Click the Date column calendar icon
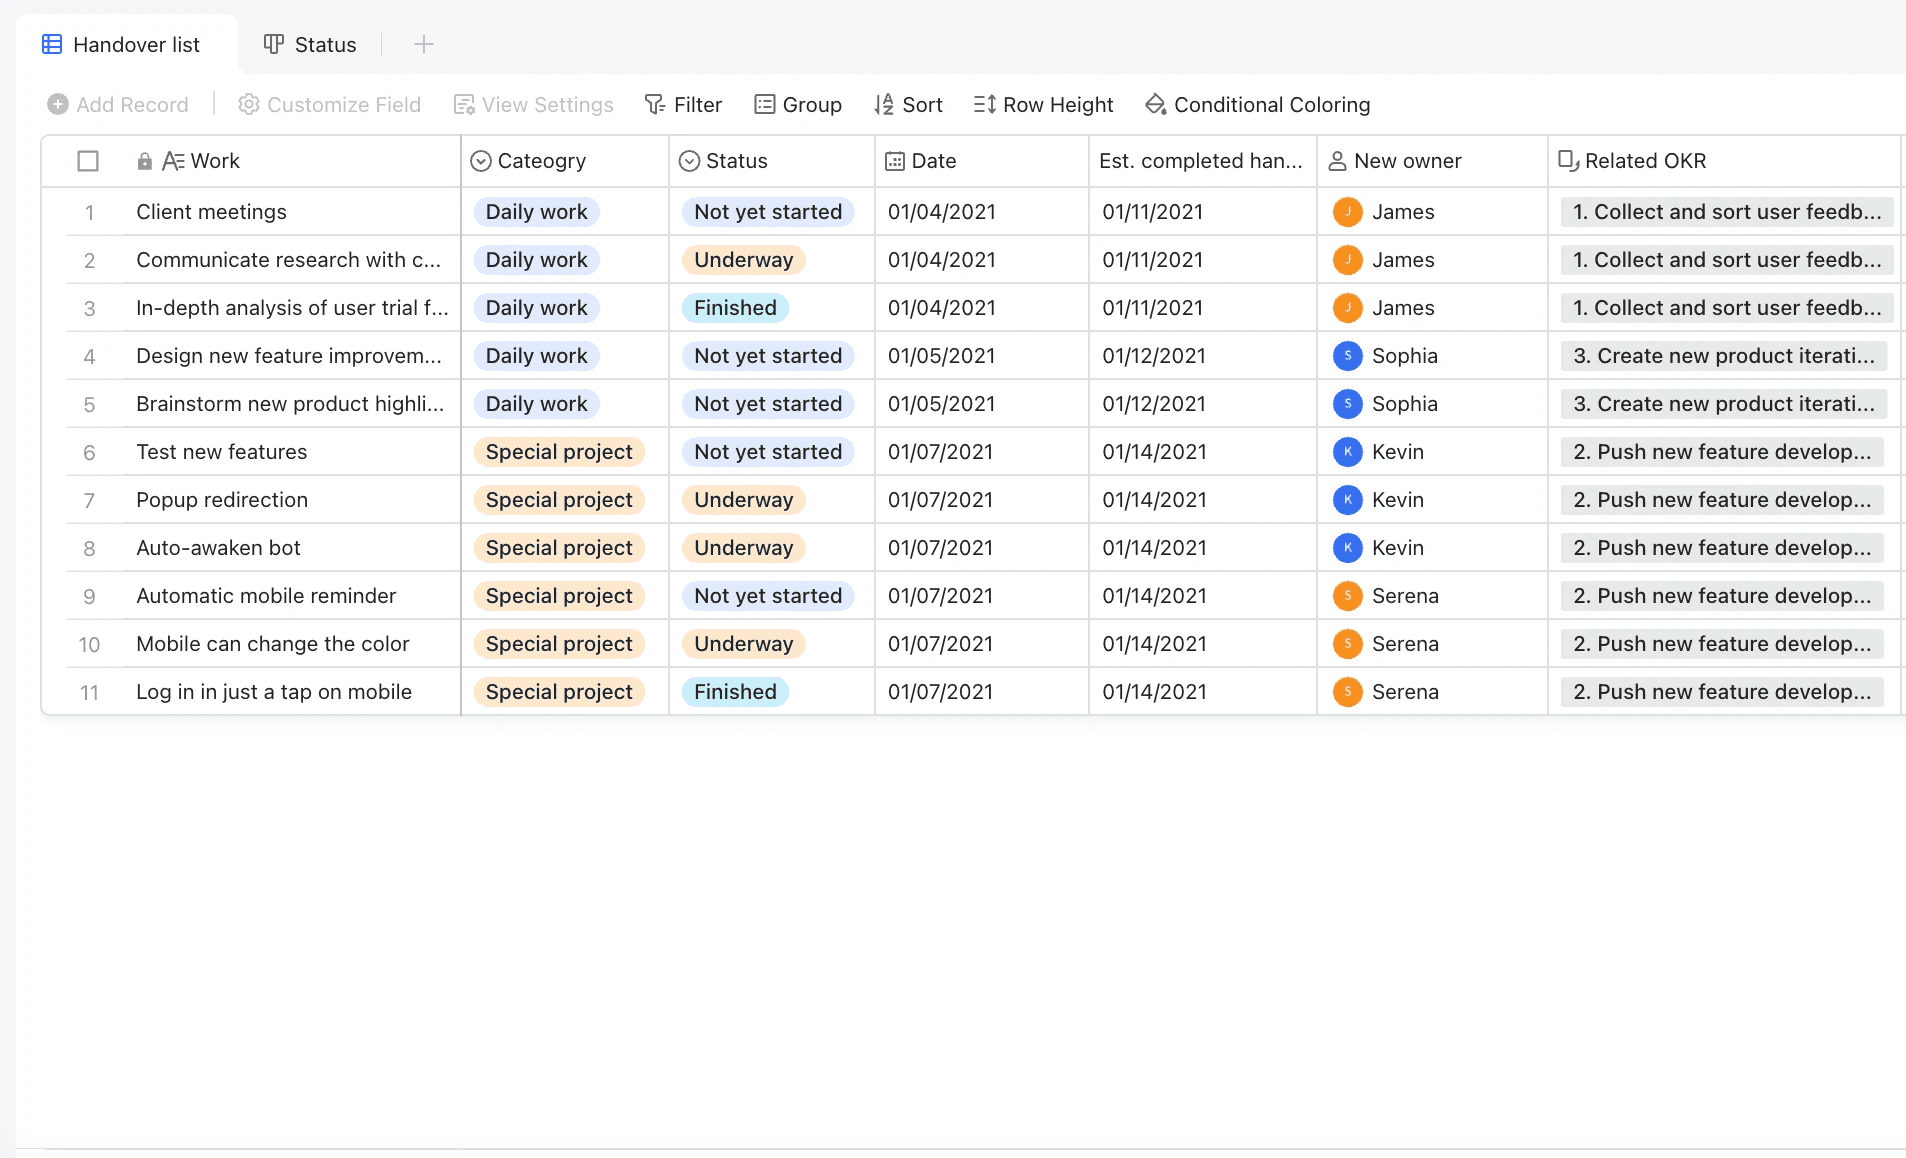Image resolution: width=1906 pixels, height=1158 pixels. pyautogui.click(x=895, y=161)
